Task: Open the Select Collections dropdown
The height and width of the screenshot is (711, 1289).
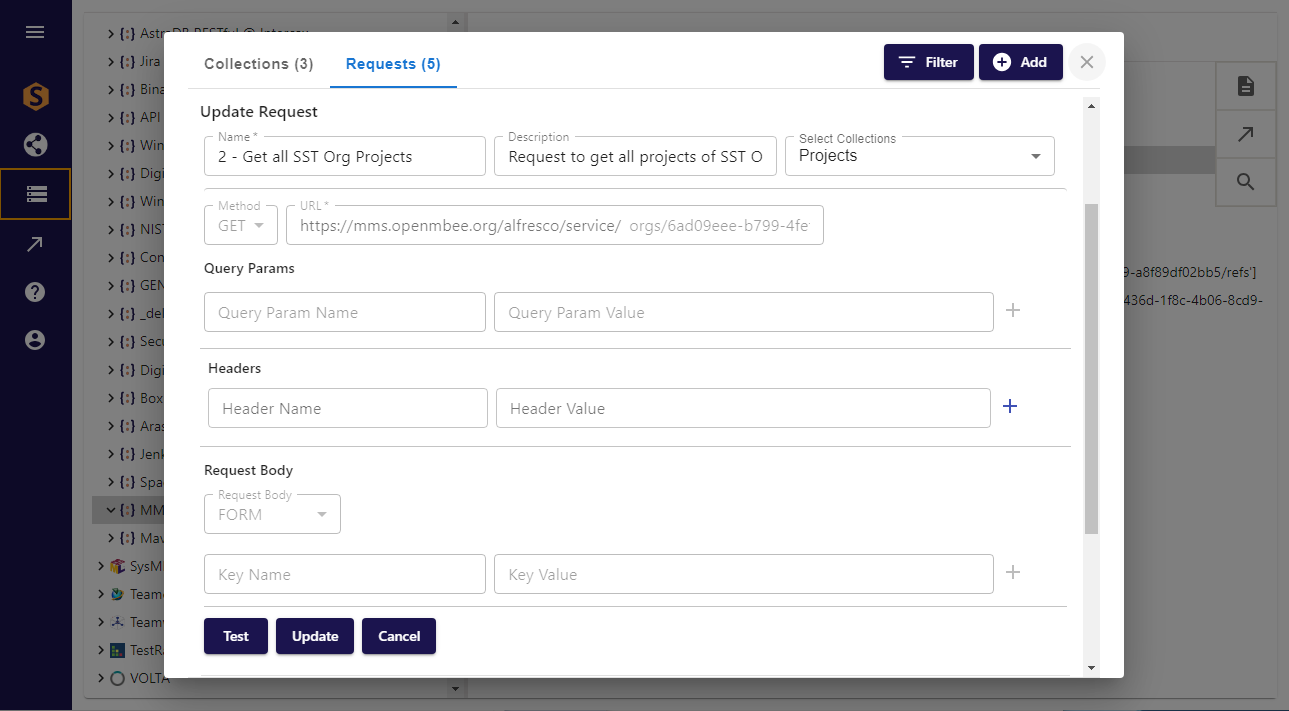Action: click(x=919, y=156)
